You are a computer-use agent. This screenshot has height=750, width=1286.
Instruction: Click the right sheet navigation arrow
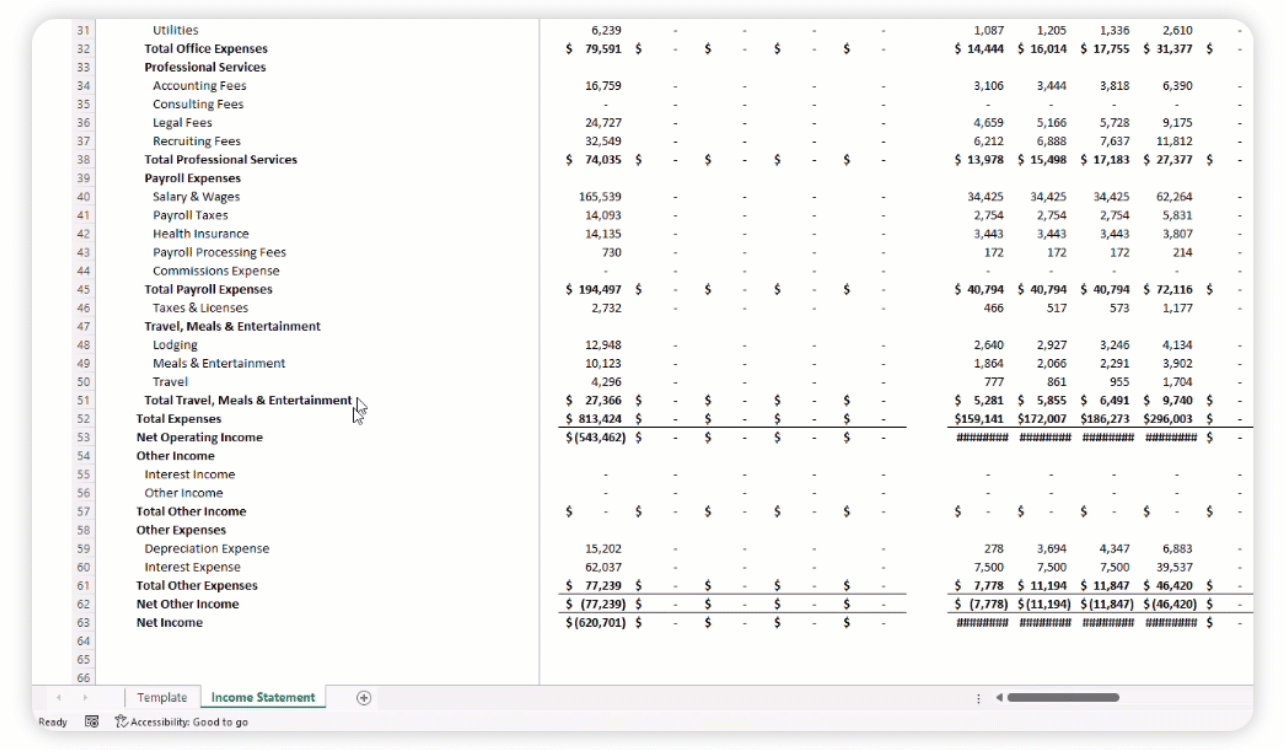(x=85, y=698)
